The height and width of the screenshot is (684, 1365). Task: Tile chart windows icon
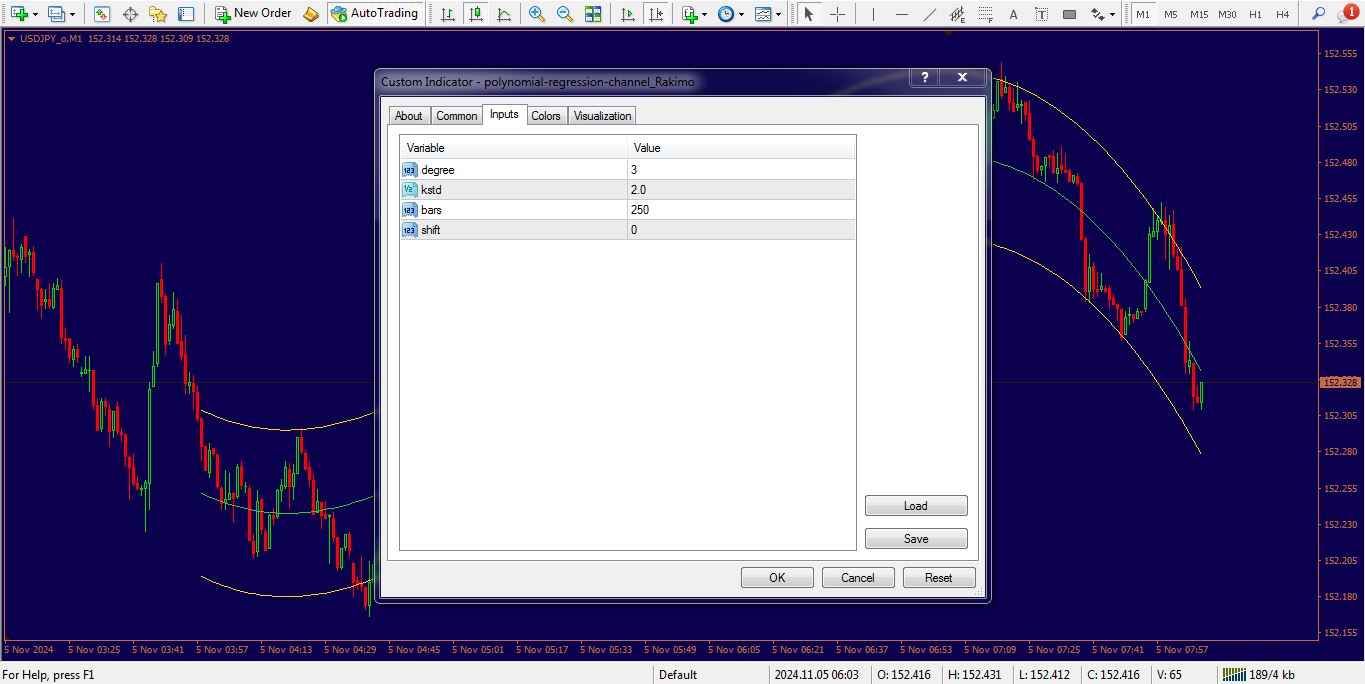tap(593, 14)
